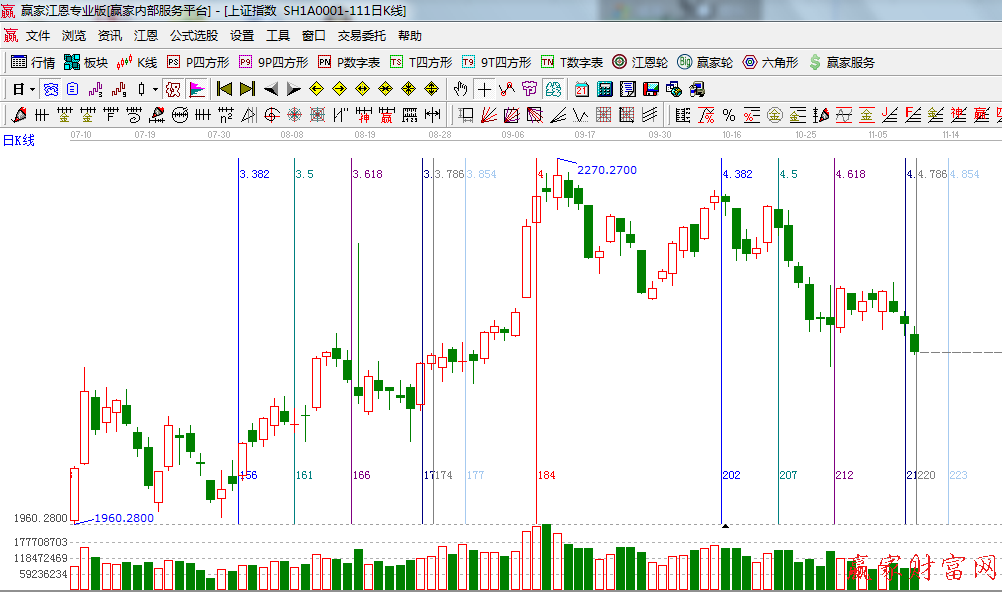This screenshot has height=592, width=1002.
Task: Jump to first bar with skip-start arrow
Action: point(224,89)
